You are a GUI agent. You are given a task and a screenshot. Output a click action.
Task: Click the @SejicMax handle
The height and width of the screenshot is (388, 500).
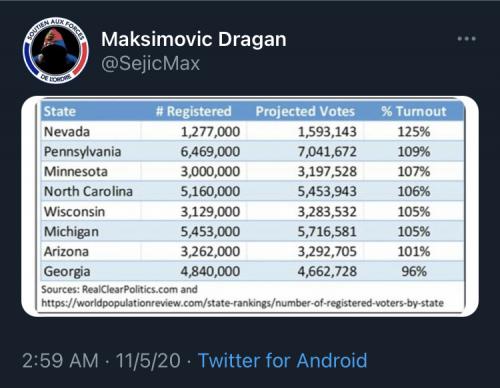pyautogui.click(x=150, y=63)
